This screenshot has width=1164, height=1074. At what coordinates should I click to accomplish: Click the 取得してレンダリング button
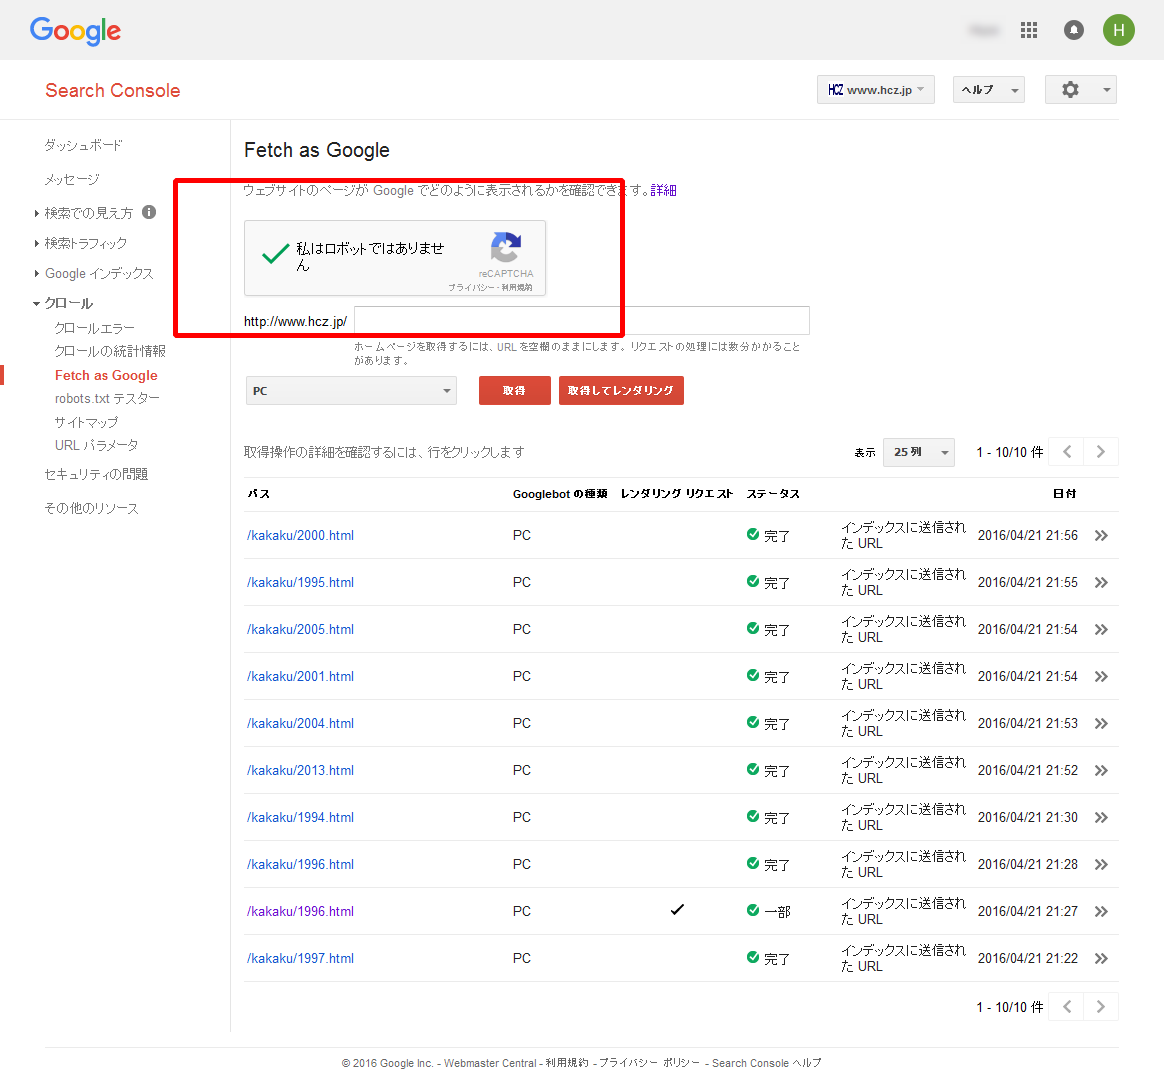pyautogui.click(x=621, y=390)
